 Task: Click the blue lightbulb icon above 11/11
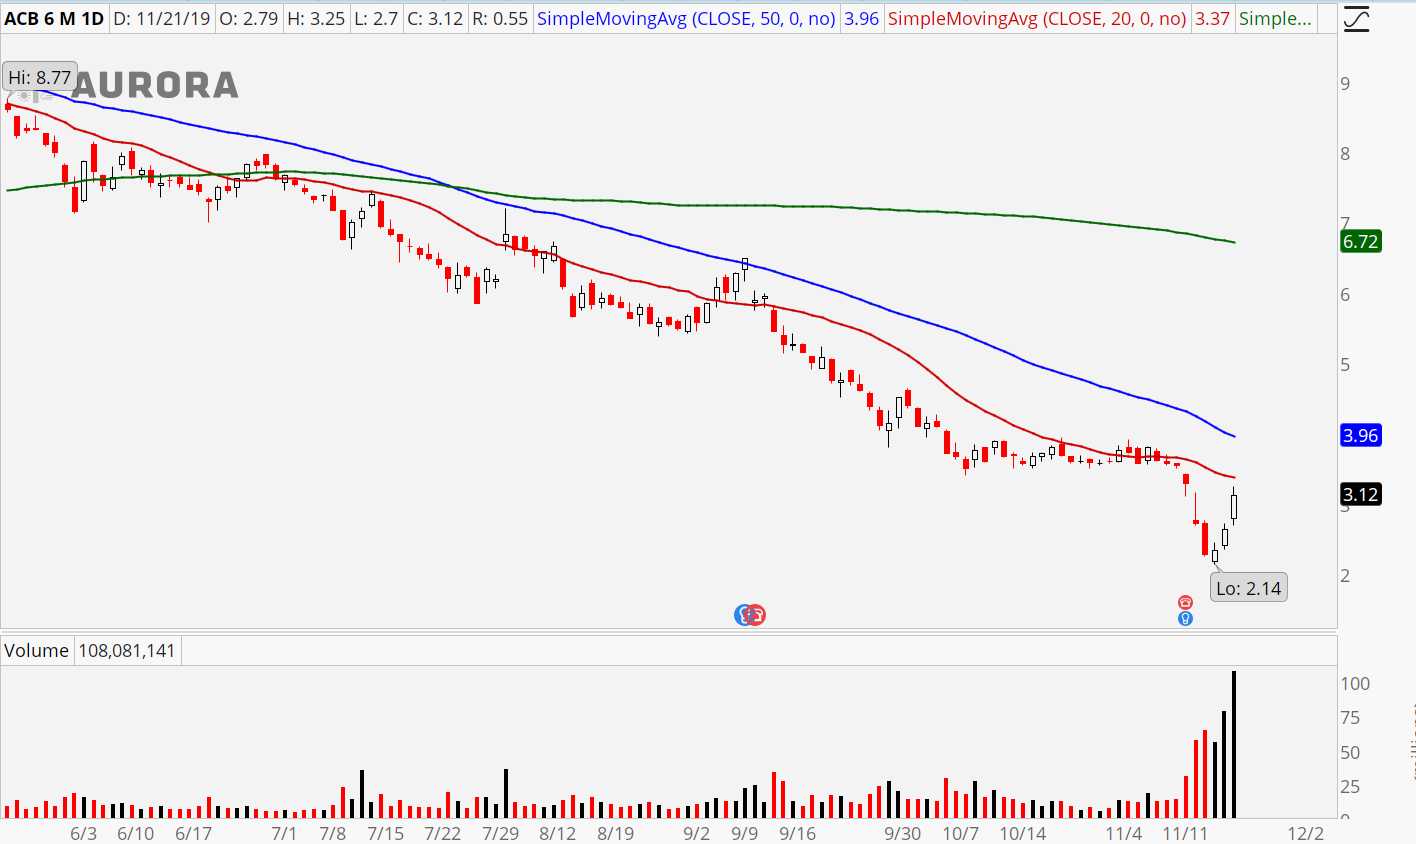tap(1185, 618)
